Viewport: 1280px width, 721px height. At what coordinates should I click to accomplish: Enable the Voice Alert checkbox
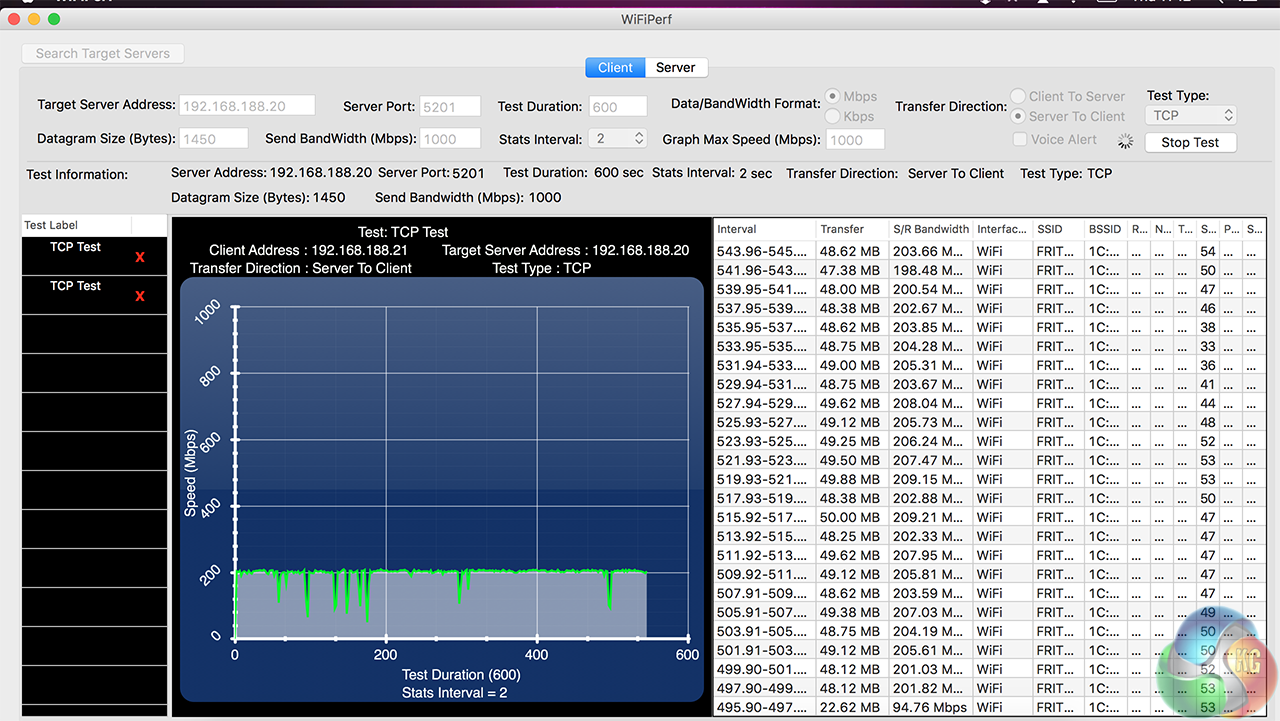click(x=1019, y=140)
